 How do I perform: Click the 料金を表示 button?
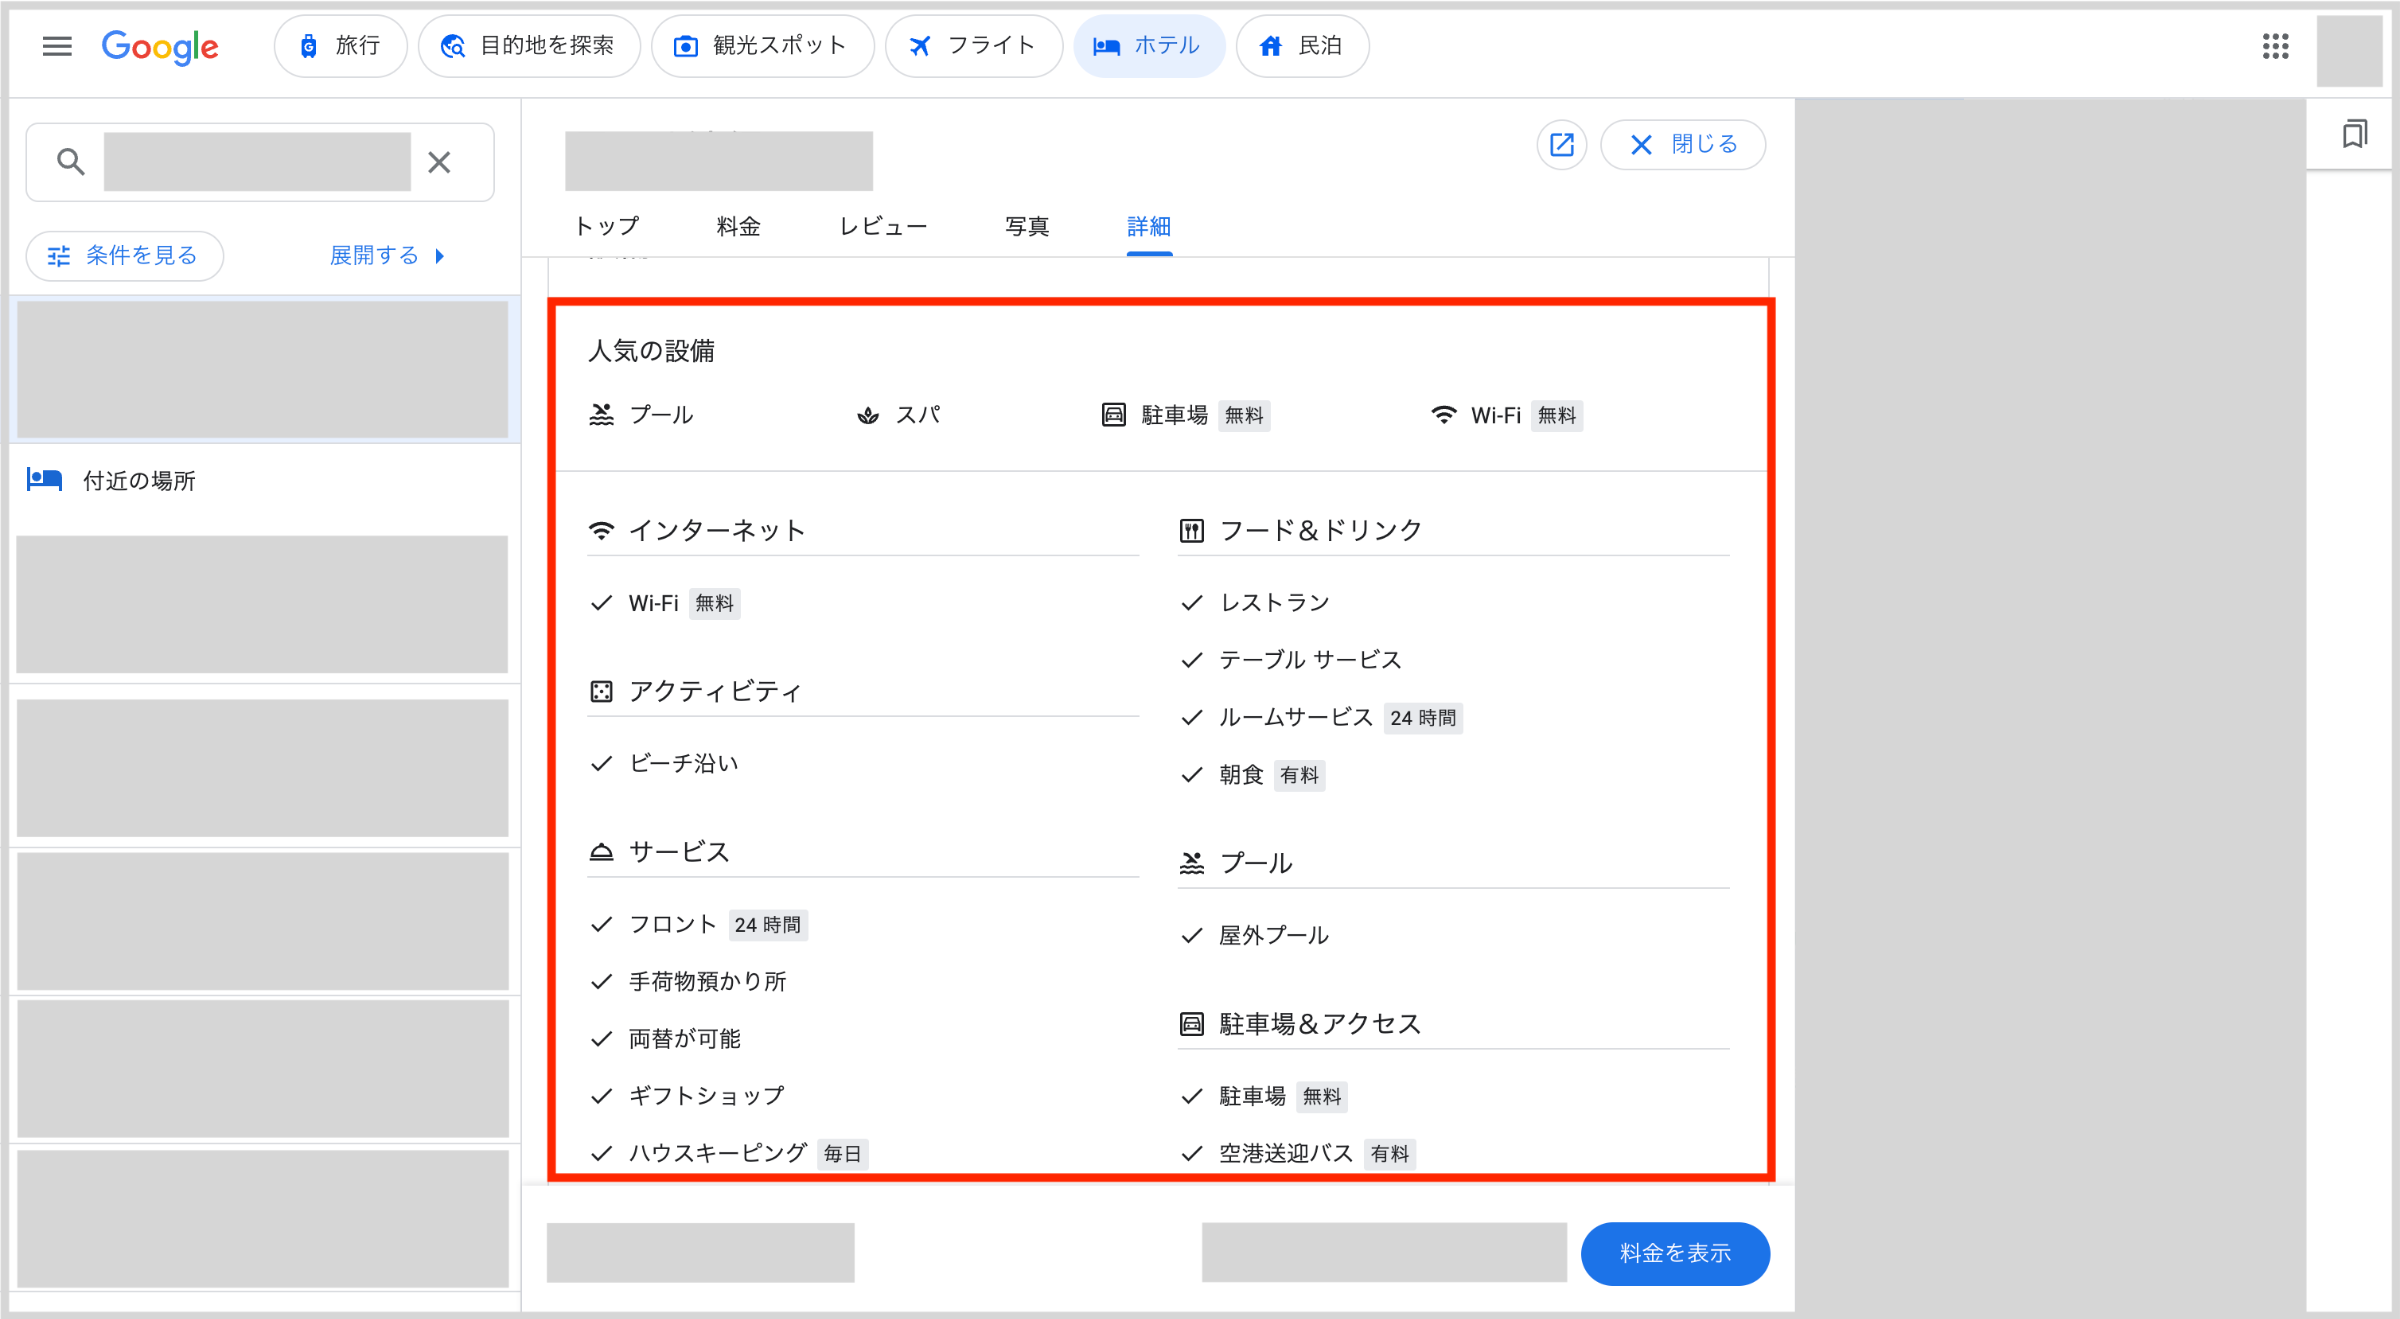point(1675,1253)
